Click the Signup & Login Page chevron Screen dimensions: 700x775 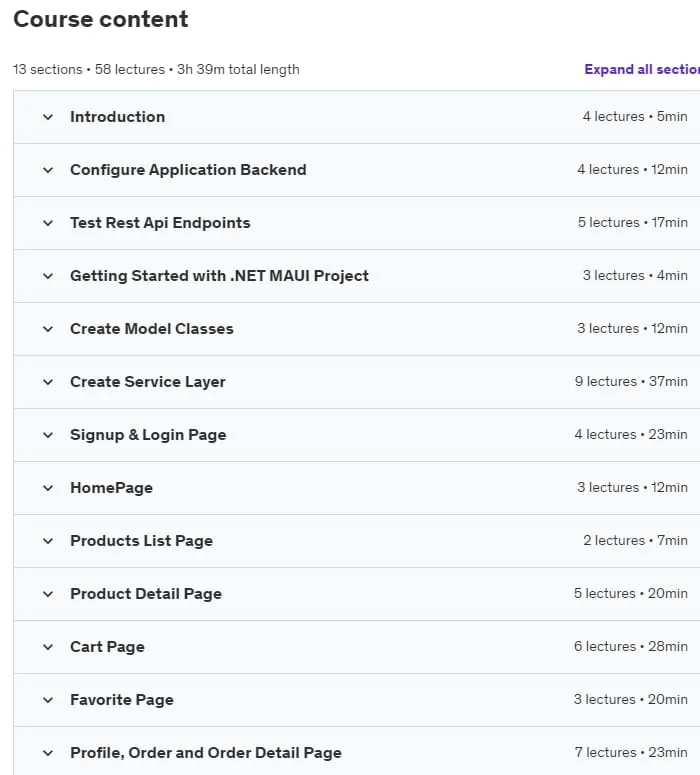point(48,435)
